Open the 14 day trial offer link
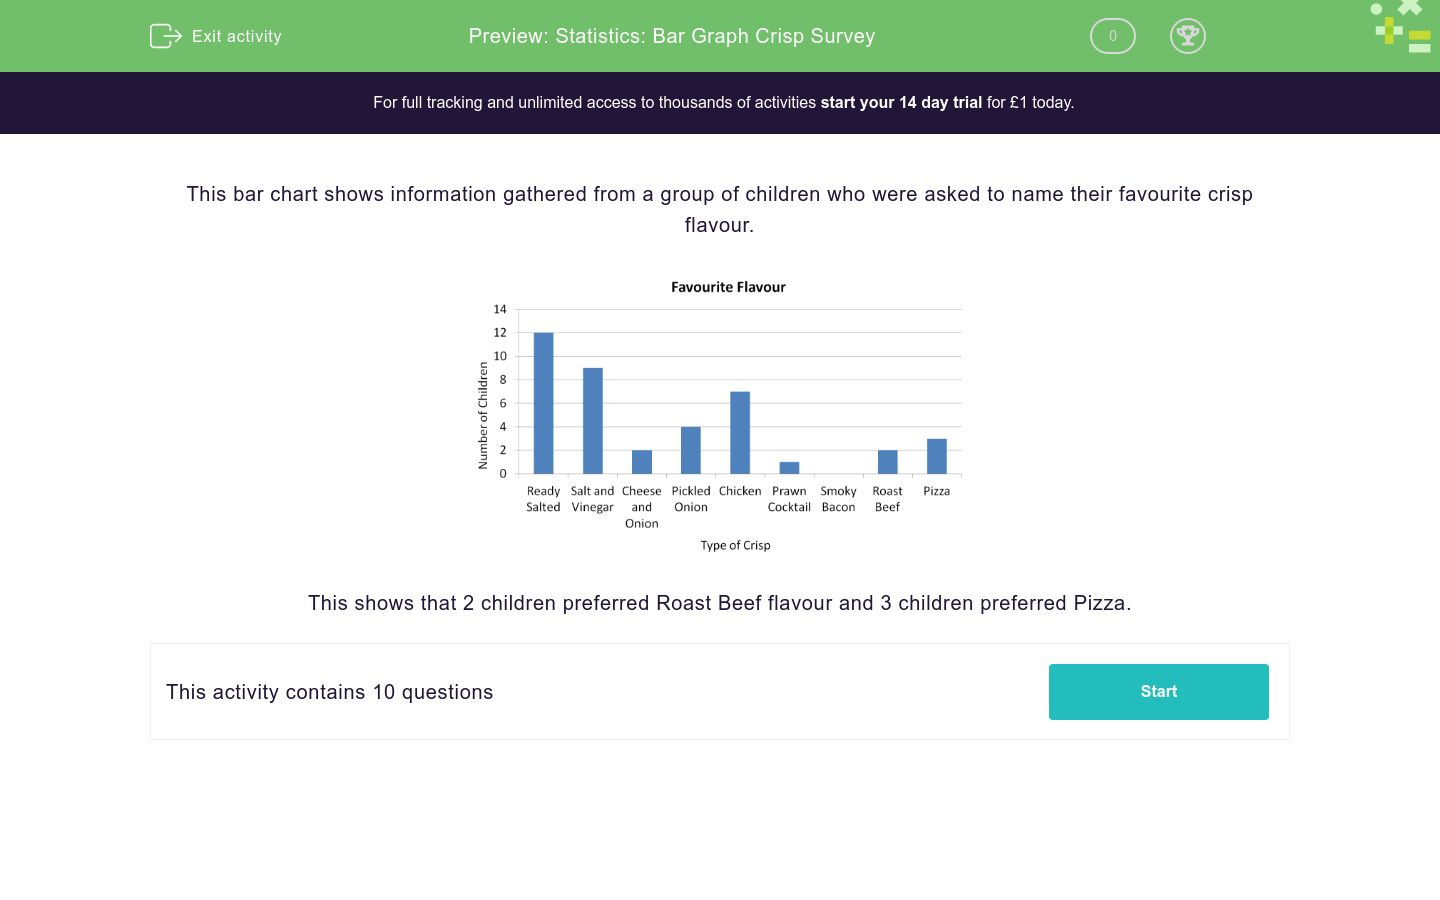The height and width of the screenshot is (900, 1440). 901,102
